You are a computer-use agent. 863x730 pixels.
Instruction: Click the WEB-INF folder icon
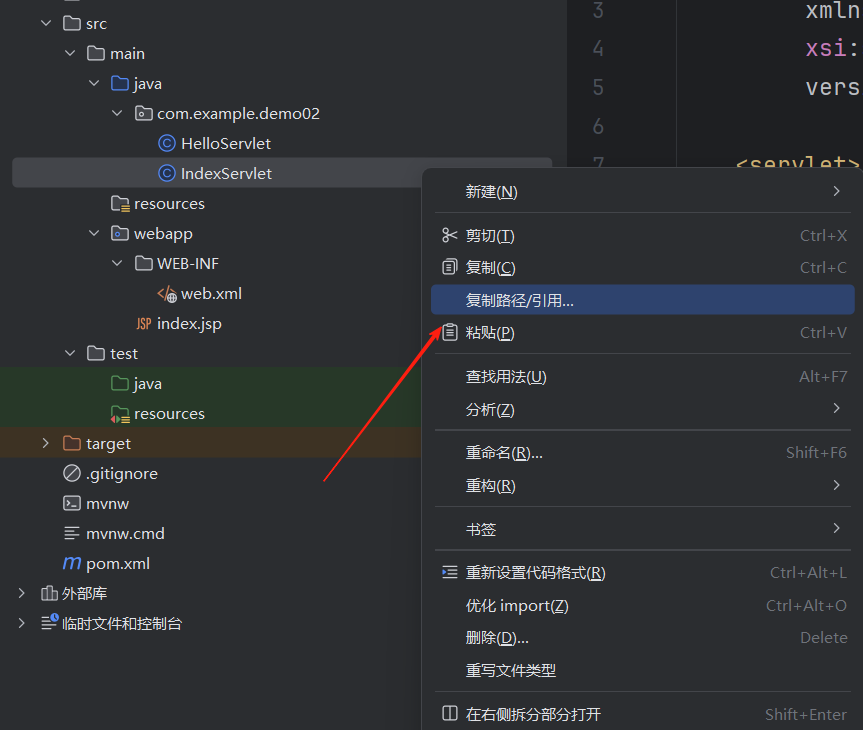144,264
